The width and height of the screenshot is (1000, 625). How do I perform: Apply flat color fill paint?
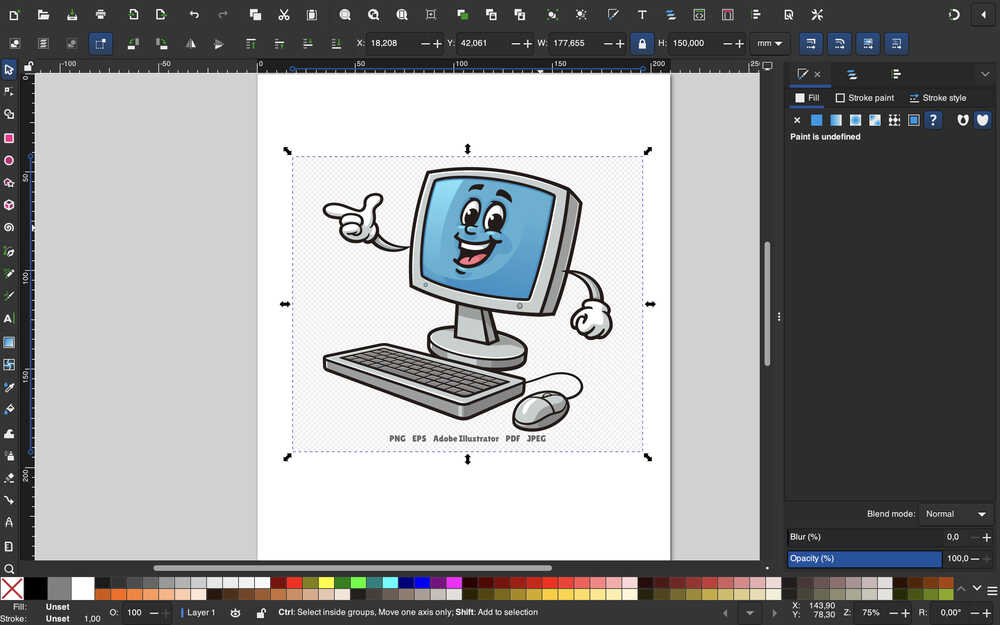817,120
